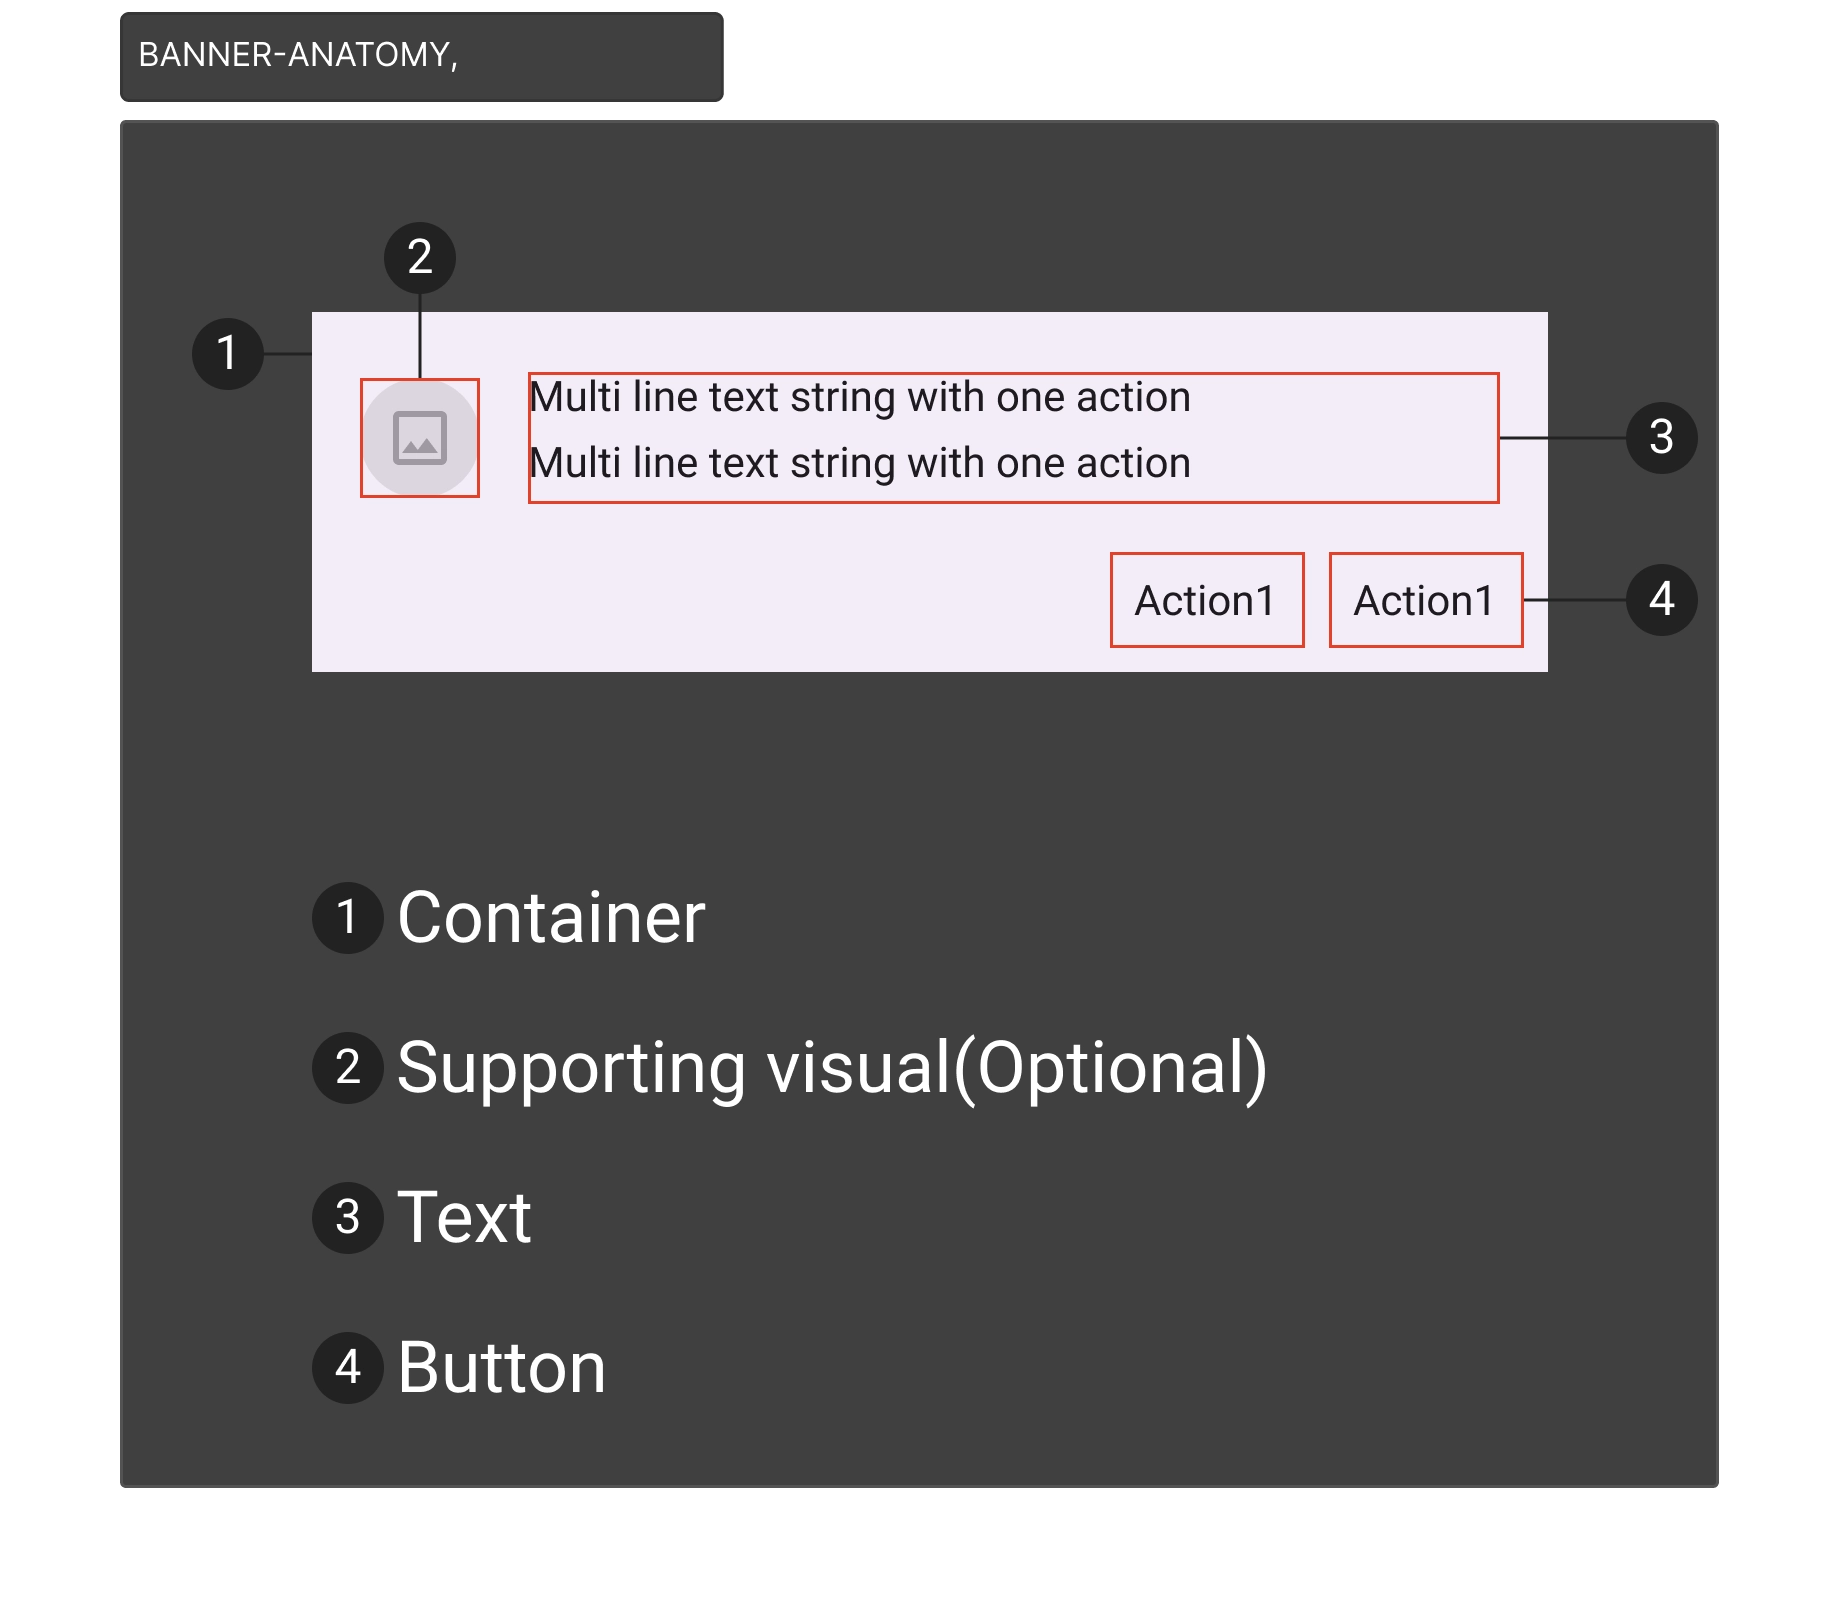Click the Container legend label

coord(551,917)
